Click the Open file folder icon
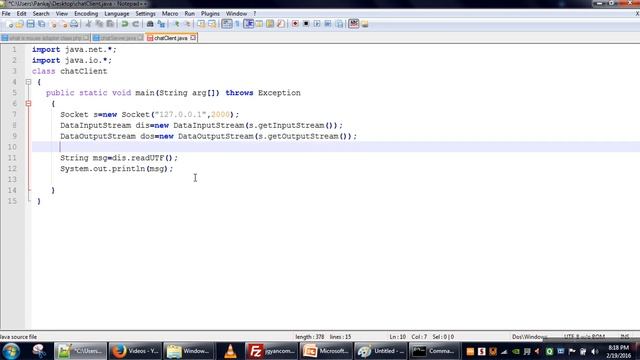Viewport: 640px width, 360px height. [x=20, y=24]
